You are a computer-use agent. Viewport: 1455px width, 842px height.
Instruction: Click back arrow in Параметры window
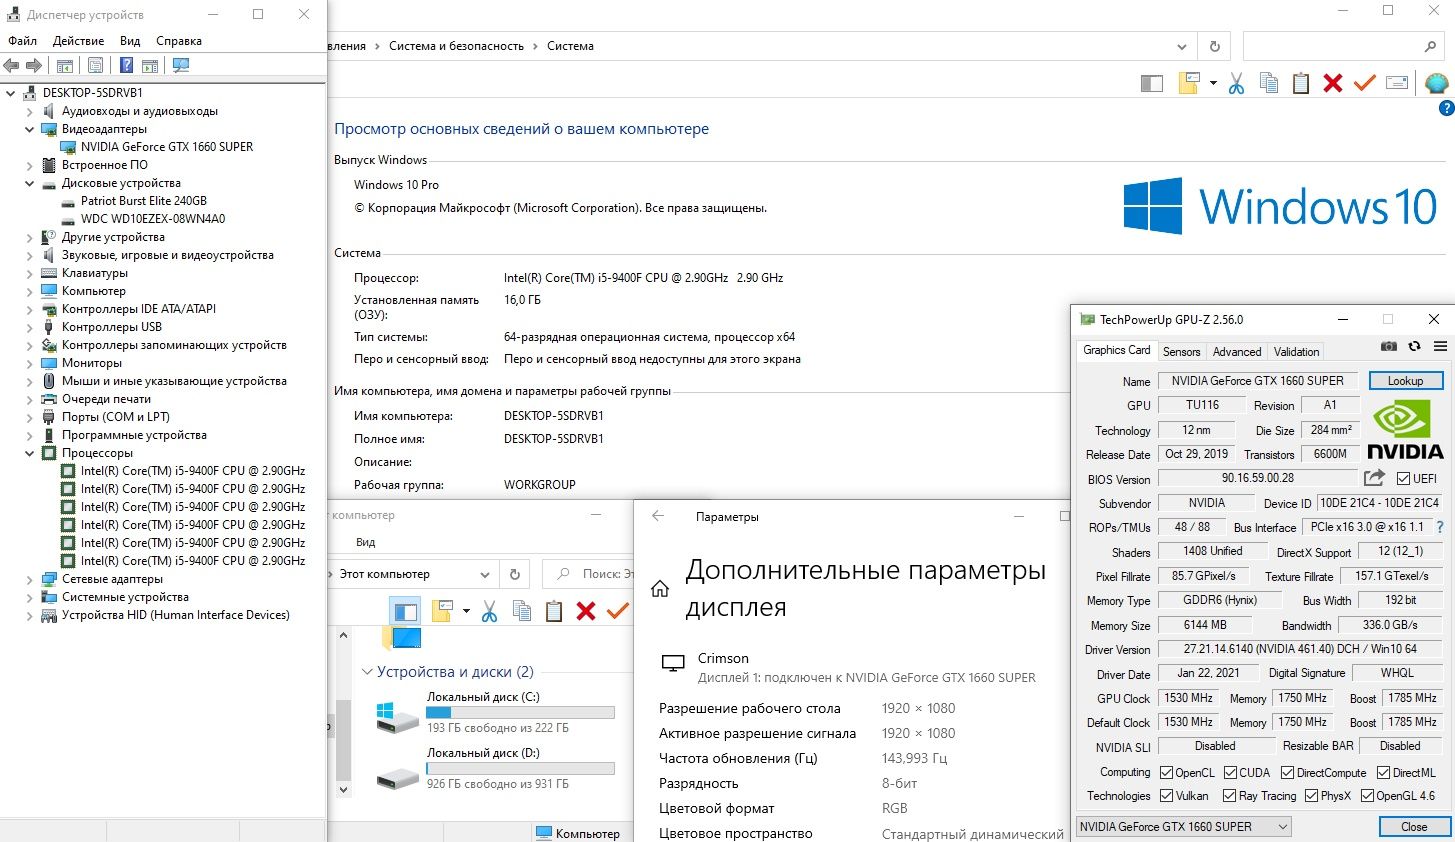click(658, 516)
